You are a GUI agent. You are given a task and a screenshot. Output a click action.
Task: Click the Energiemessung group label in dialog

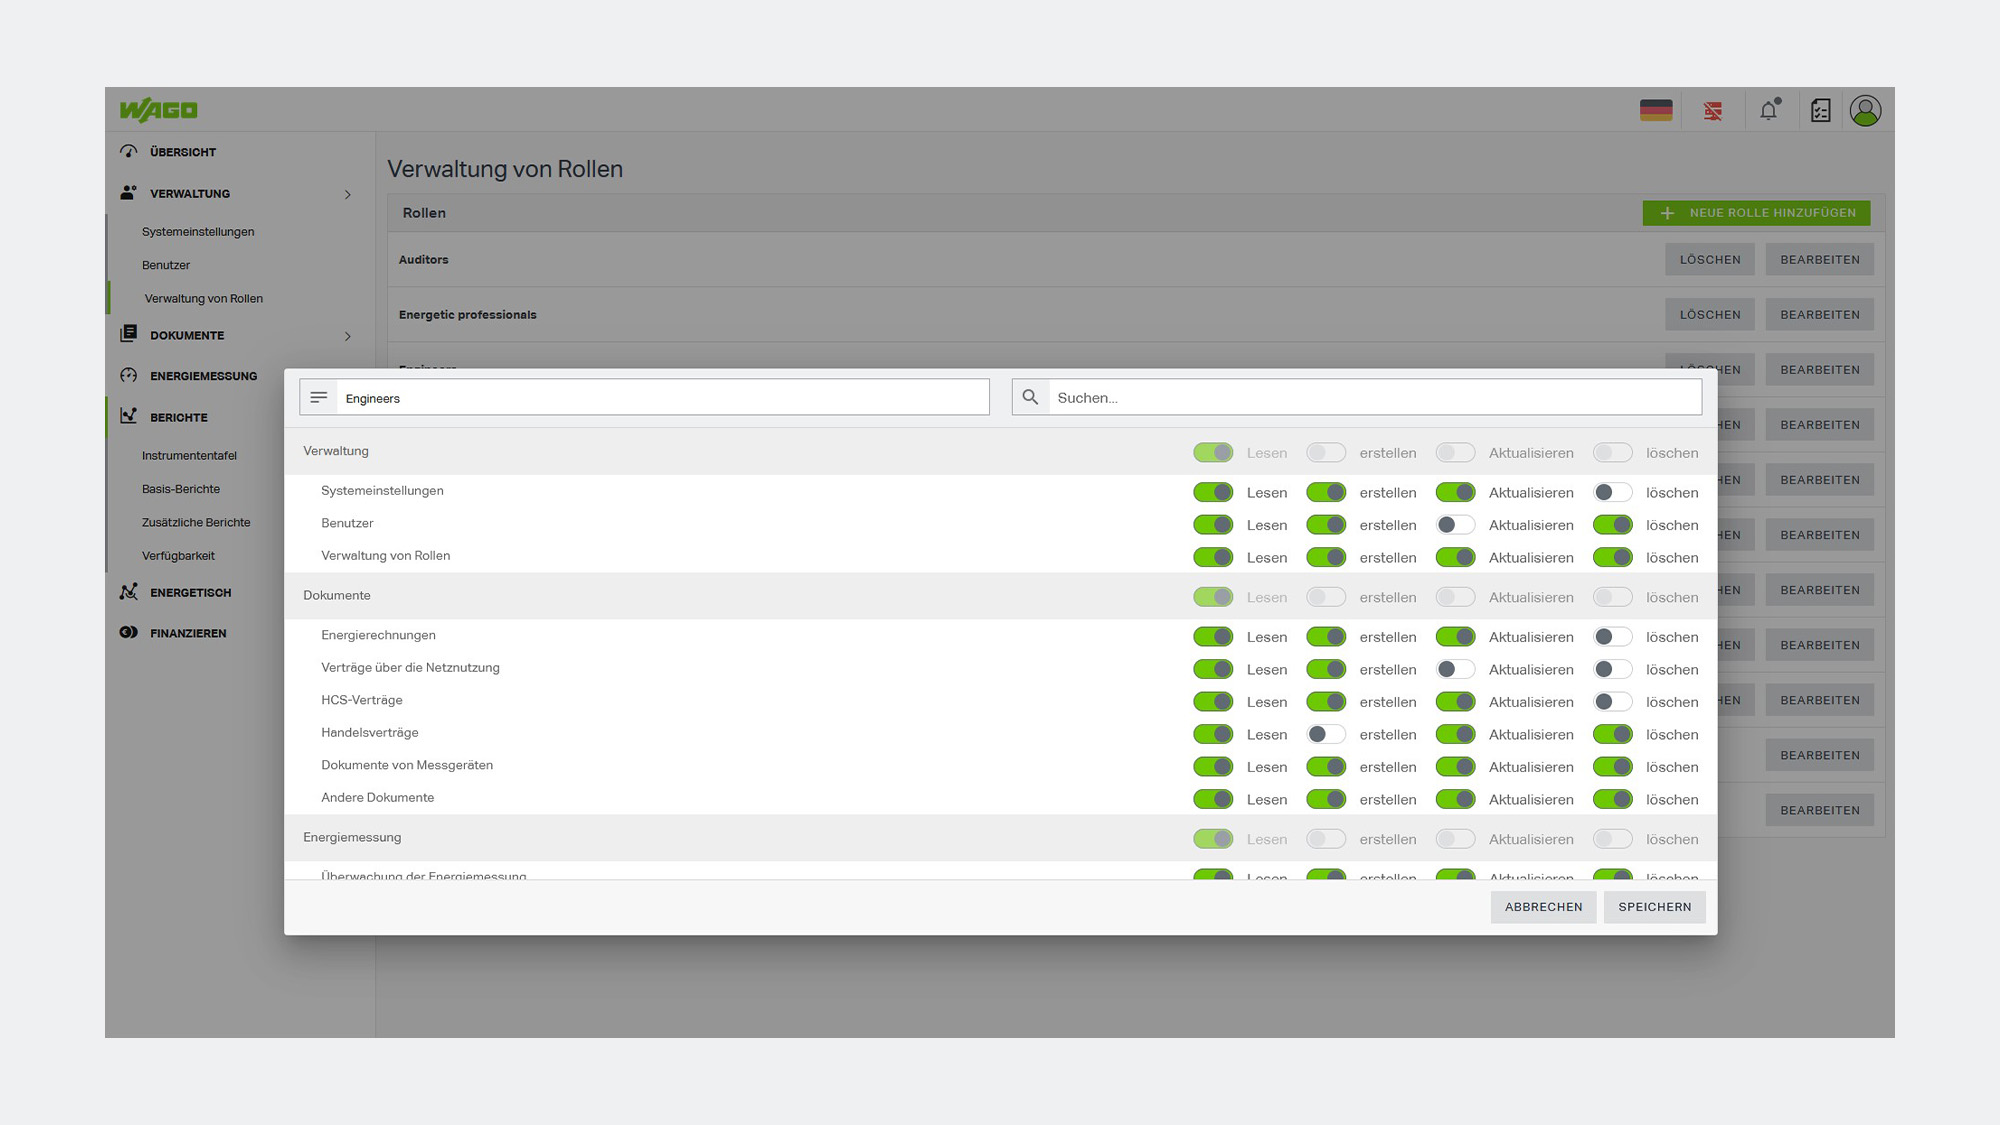coord(352,837)
